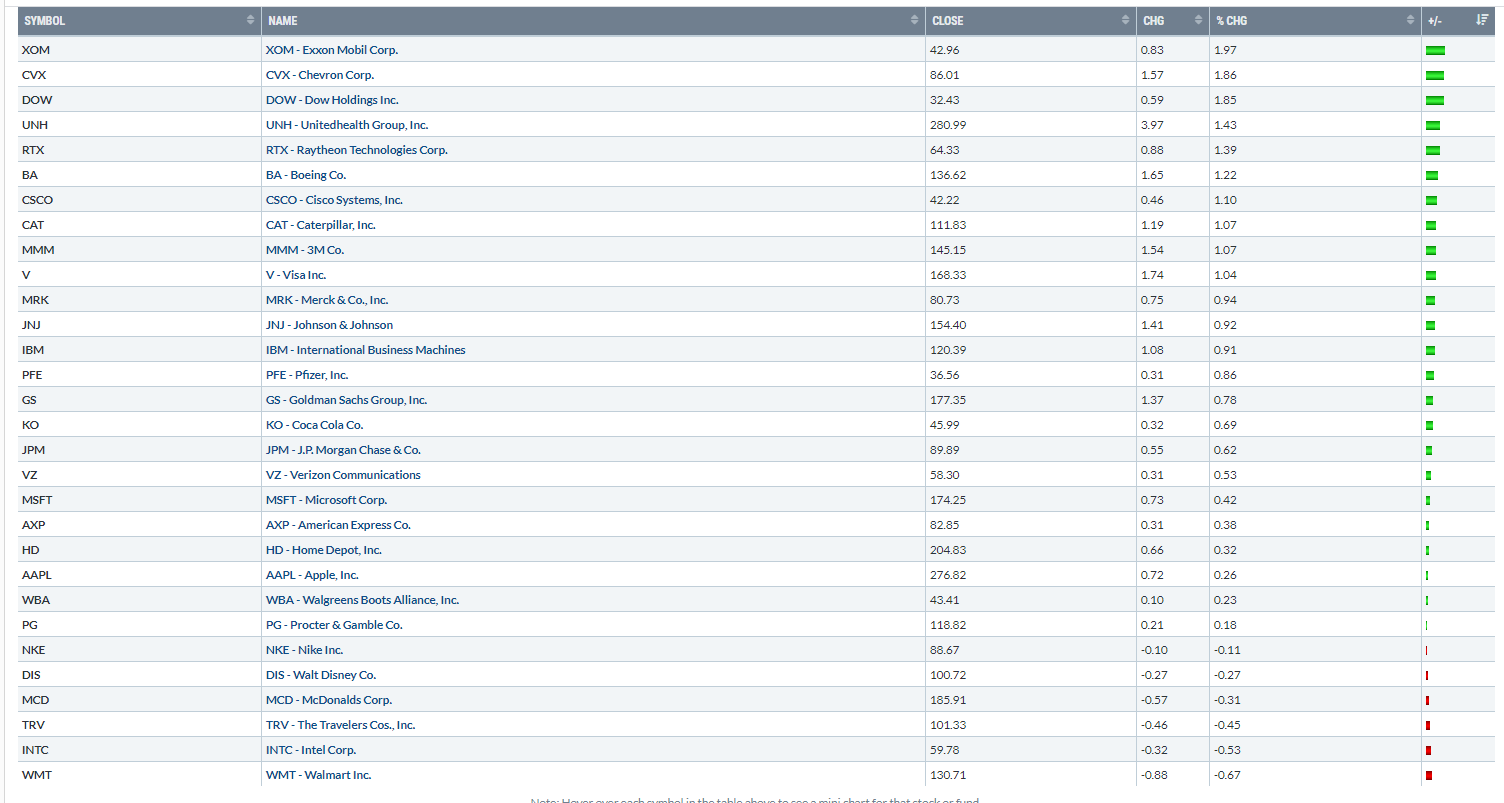Screen dimensions: 1504x803
Task: Open the BA - Boeing Co. link
Action: click(306, 175)
